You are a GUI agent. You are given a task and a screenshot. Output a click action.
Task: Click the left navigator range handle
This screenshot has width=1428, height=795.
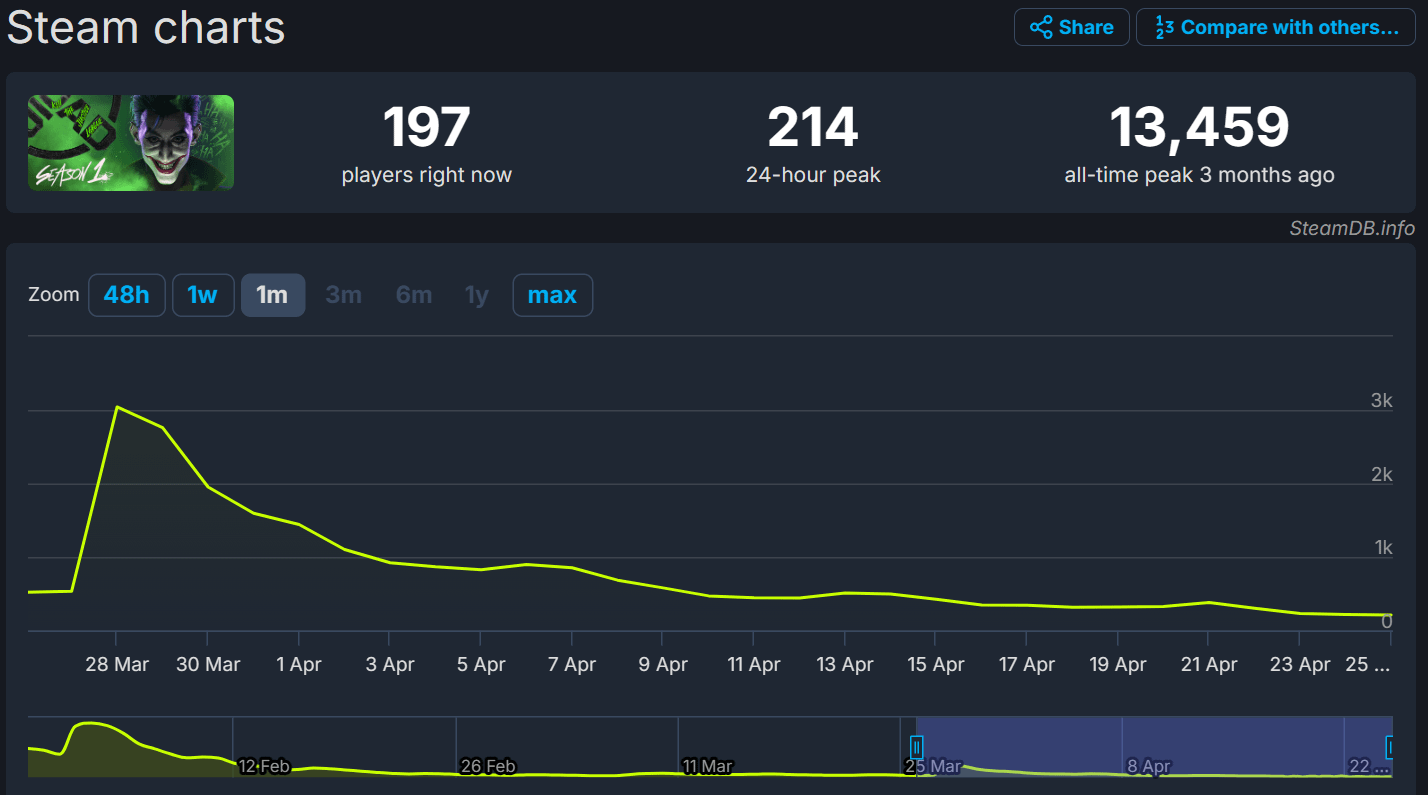click(916, 746)
